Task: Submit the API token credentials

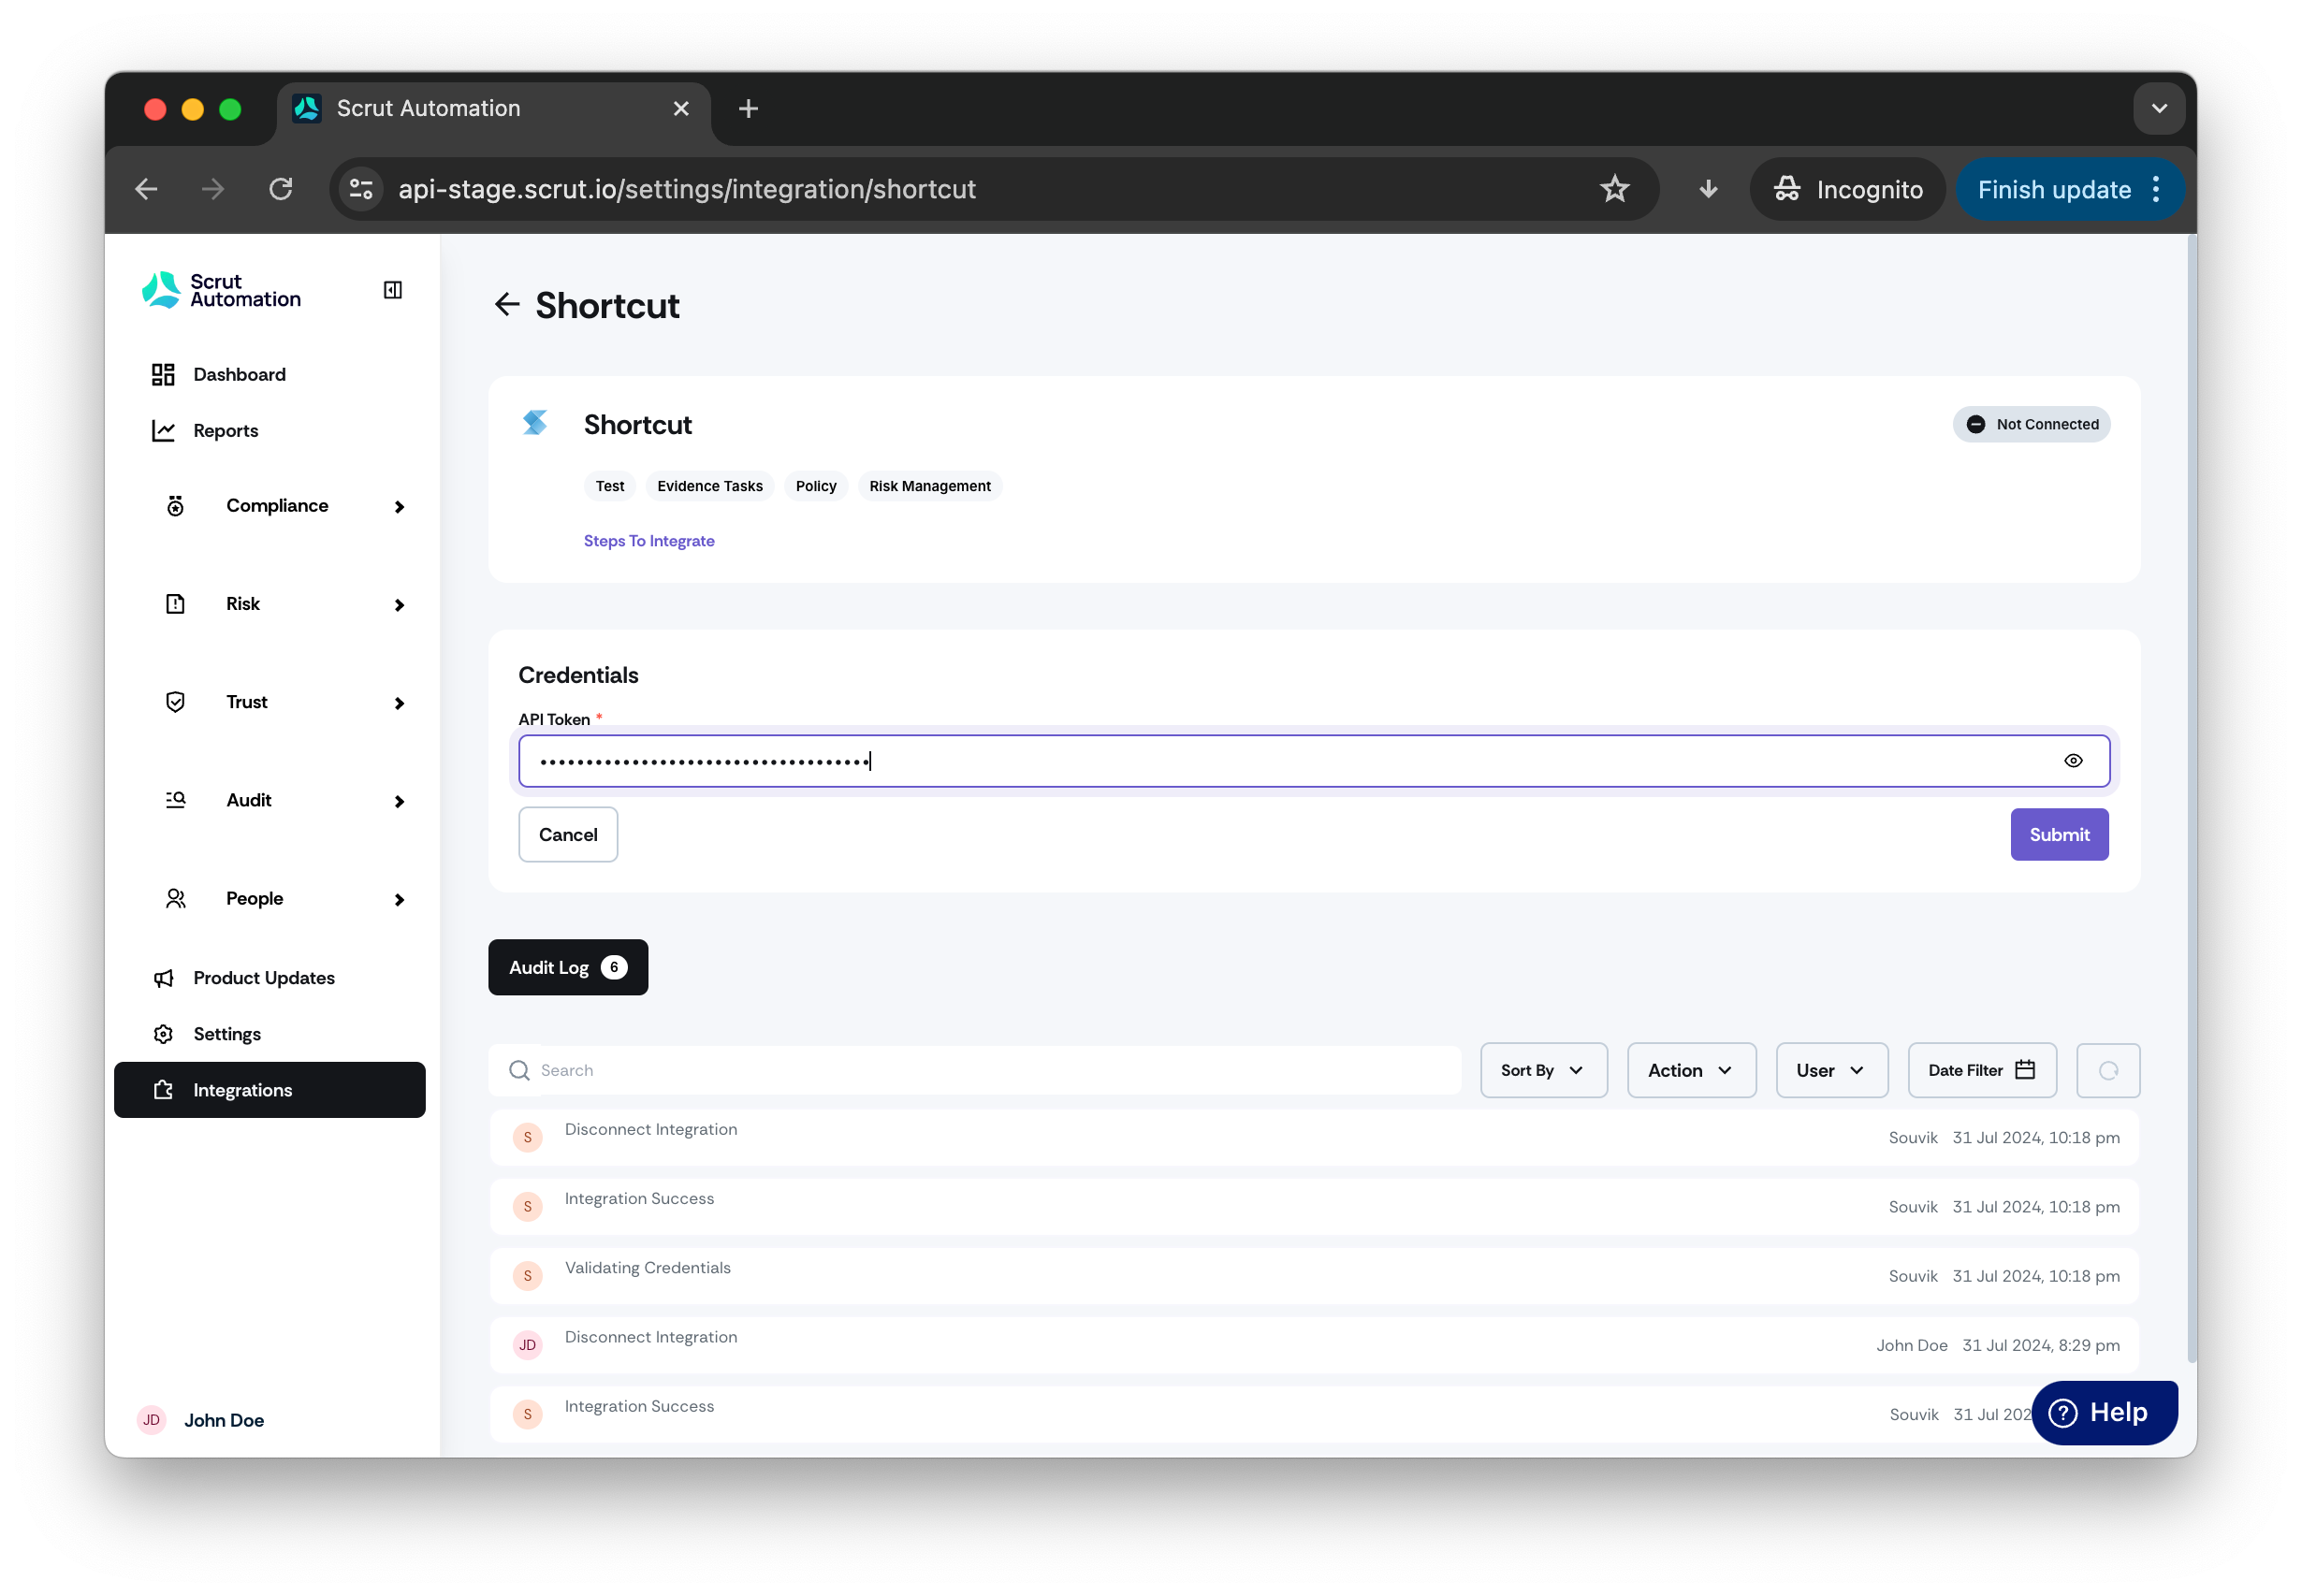Action: click(x=2059, y=834)
